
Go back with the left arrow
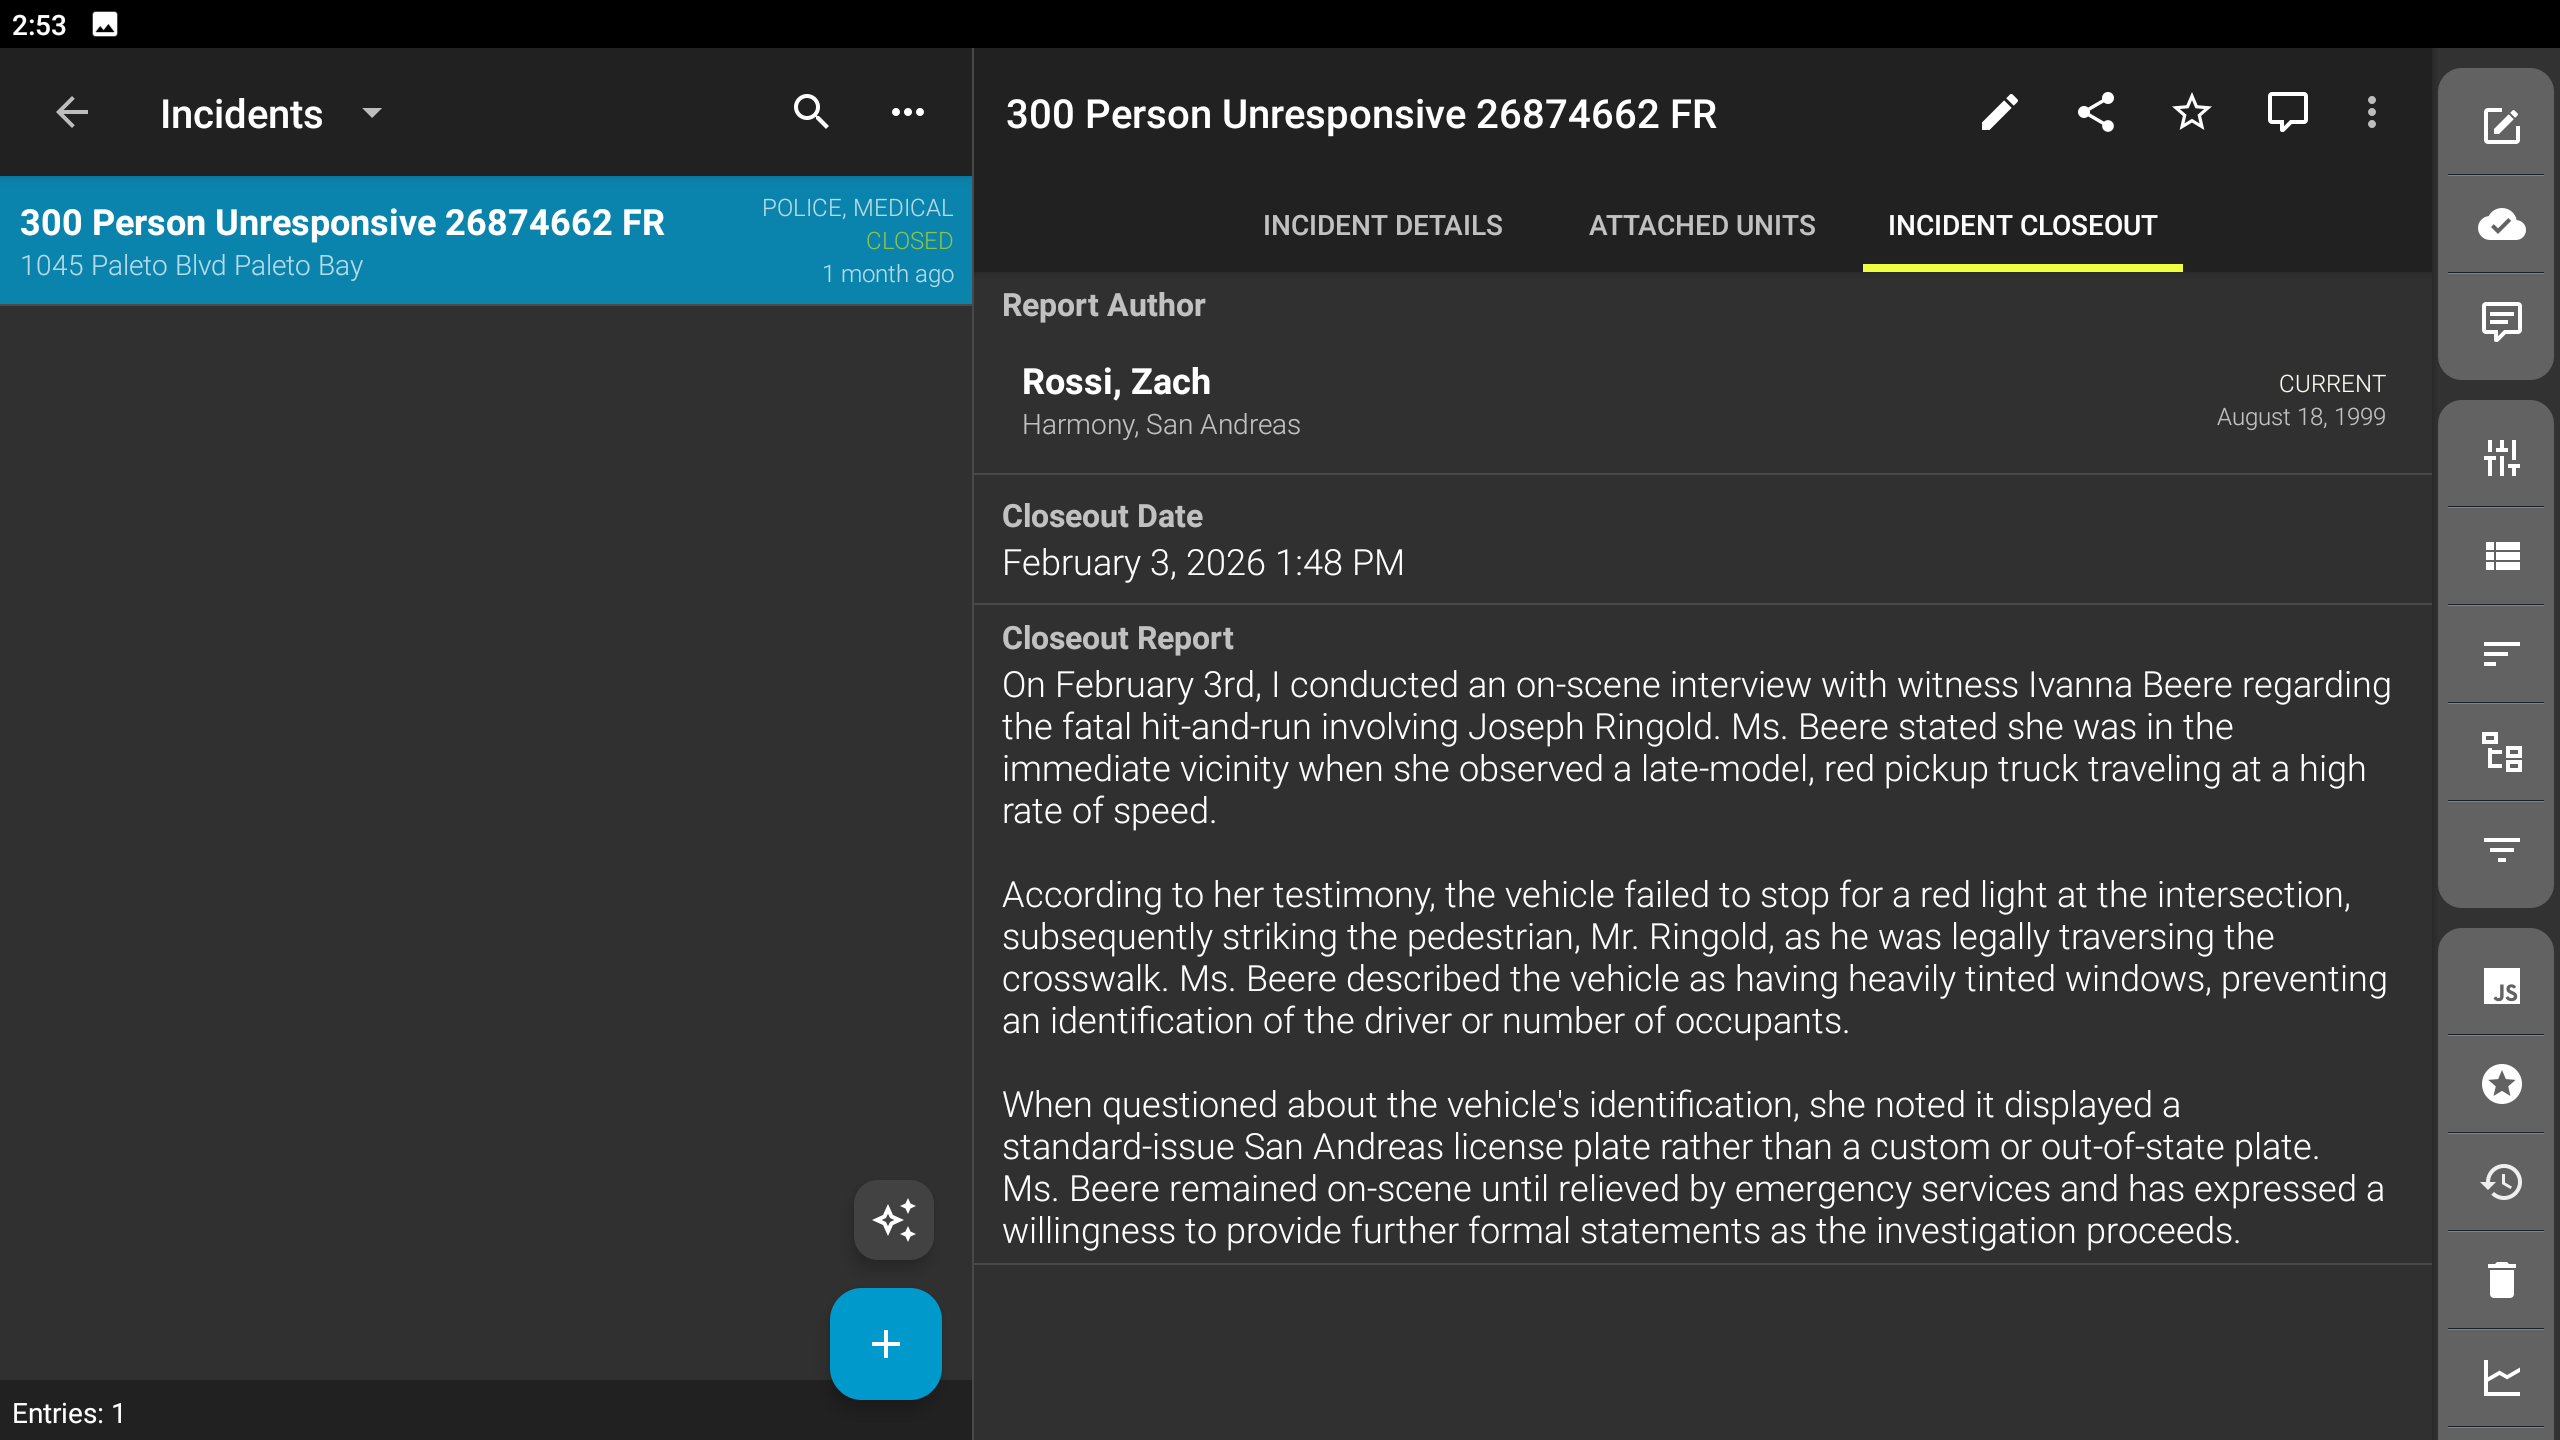click(x=72, y=113)
